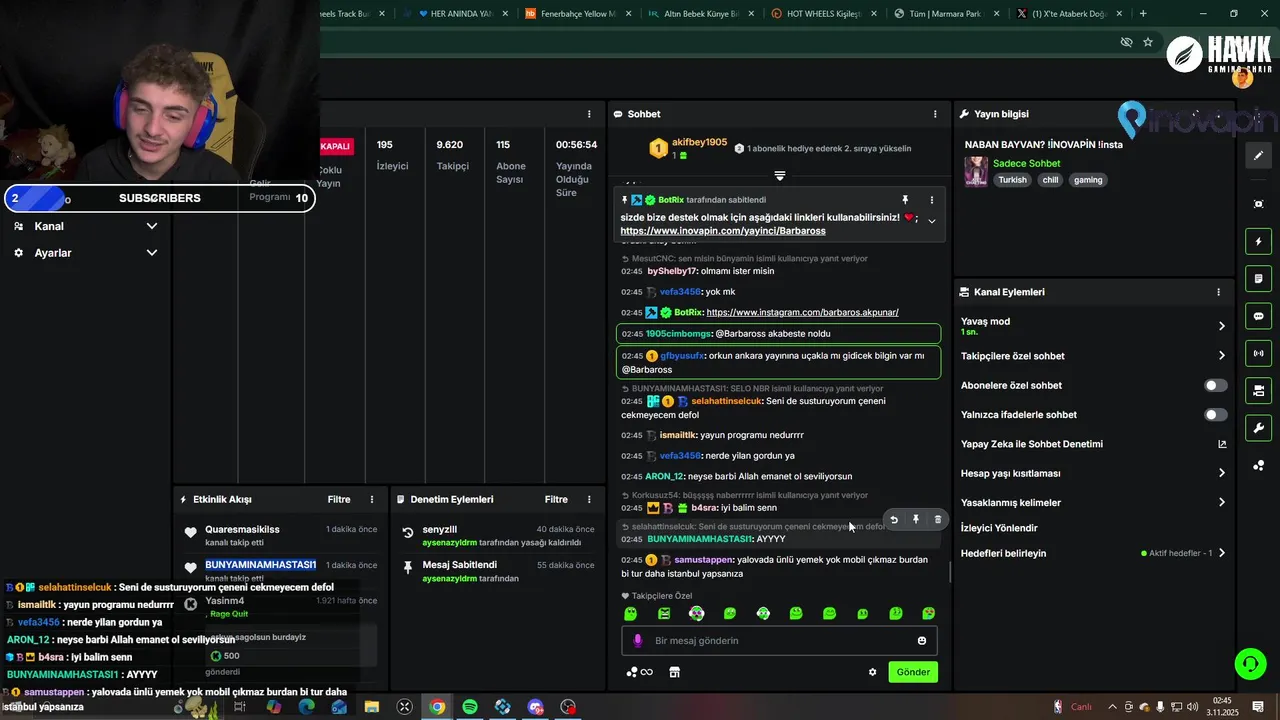The height and width of the screenshot is (720, 1280).
Task: Open Sohbet panel three-dot menu
Action: 935,114
